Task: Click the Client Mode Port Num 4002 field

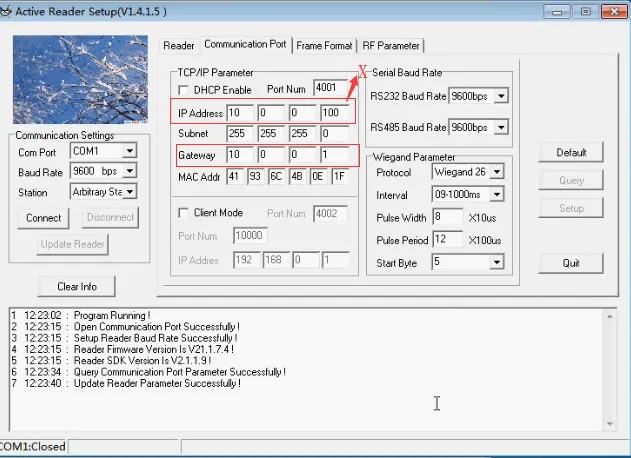Action: coord(330,213)
